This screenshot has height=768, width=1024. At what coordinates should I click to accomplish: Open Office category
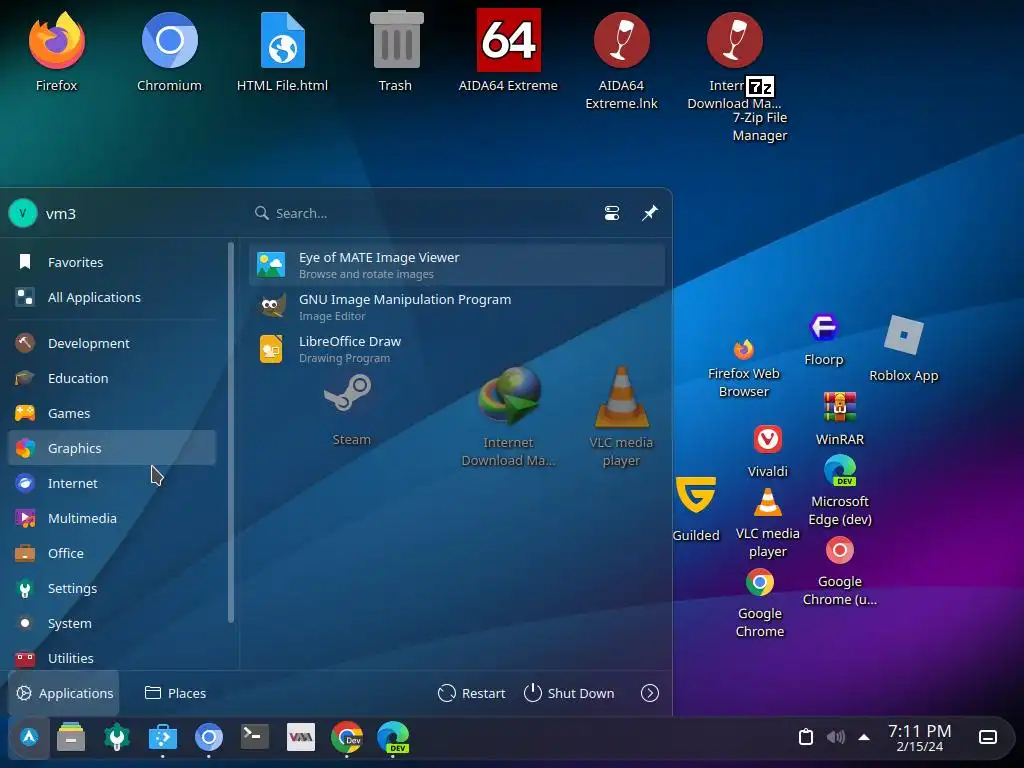112,553
